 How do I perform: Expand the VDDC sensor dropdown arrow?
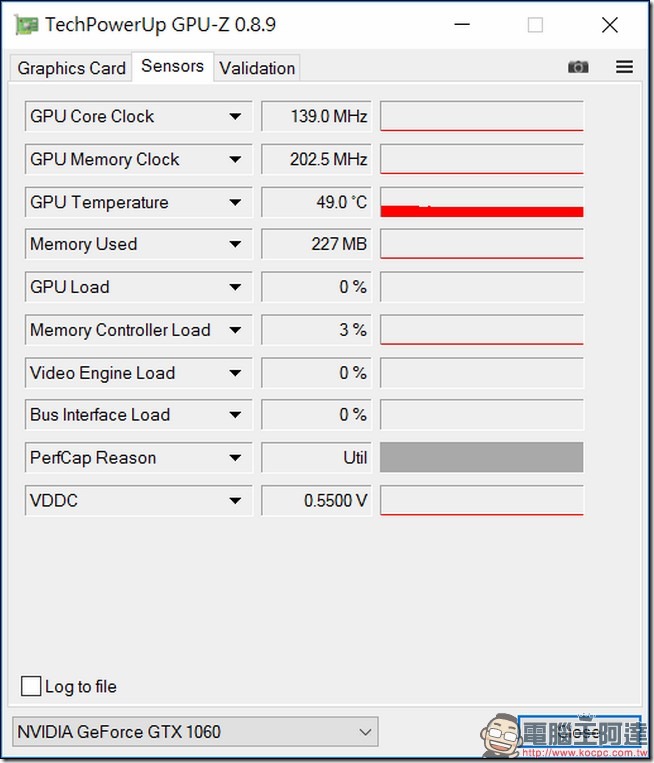[235, 501]
